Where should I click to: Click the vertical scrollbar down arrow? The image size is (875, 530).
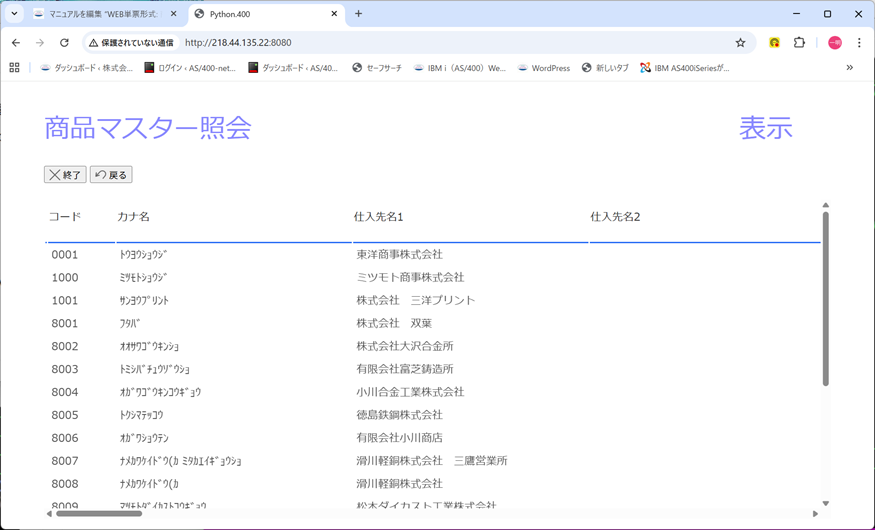coord(826,503)
